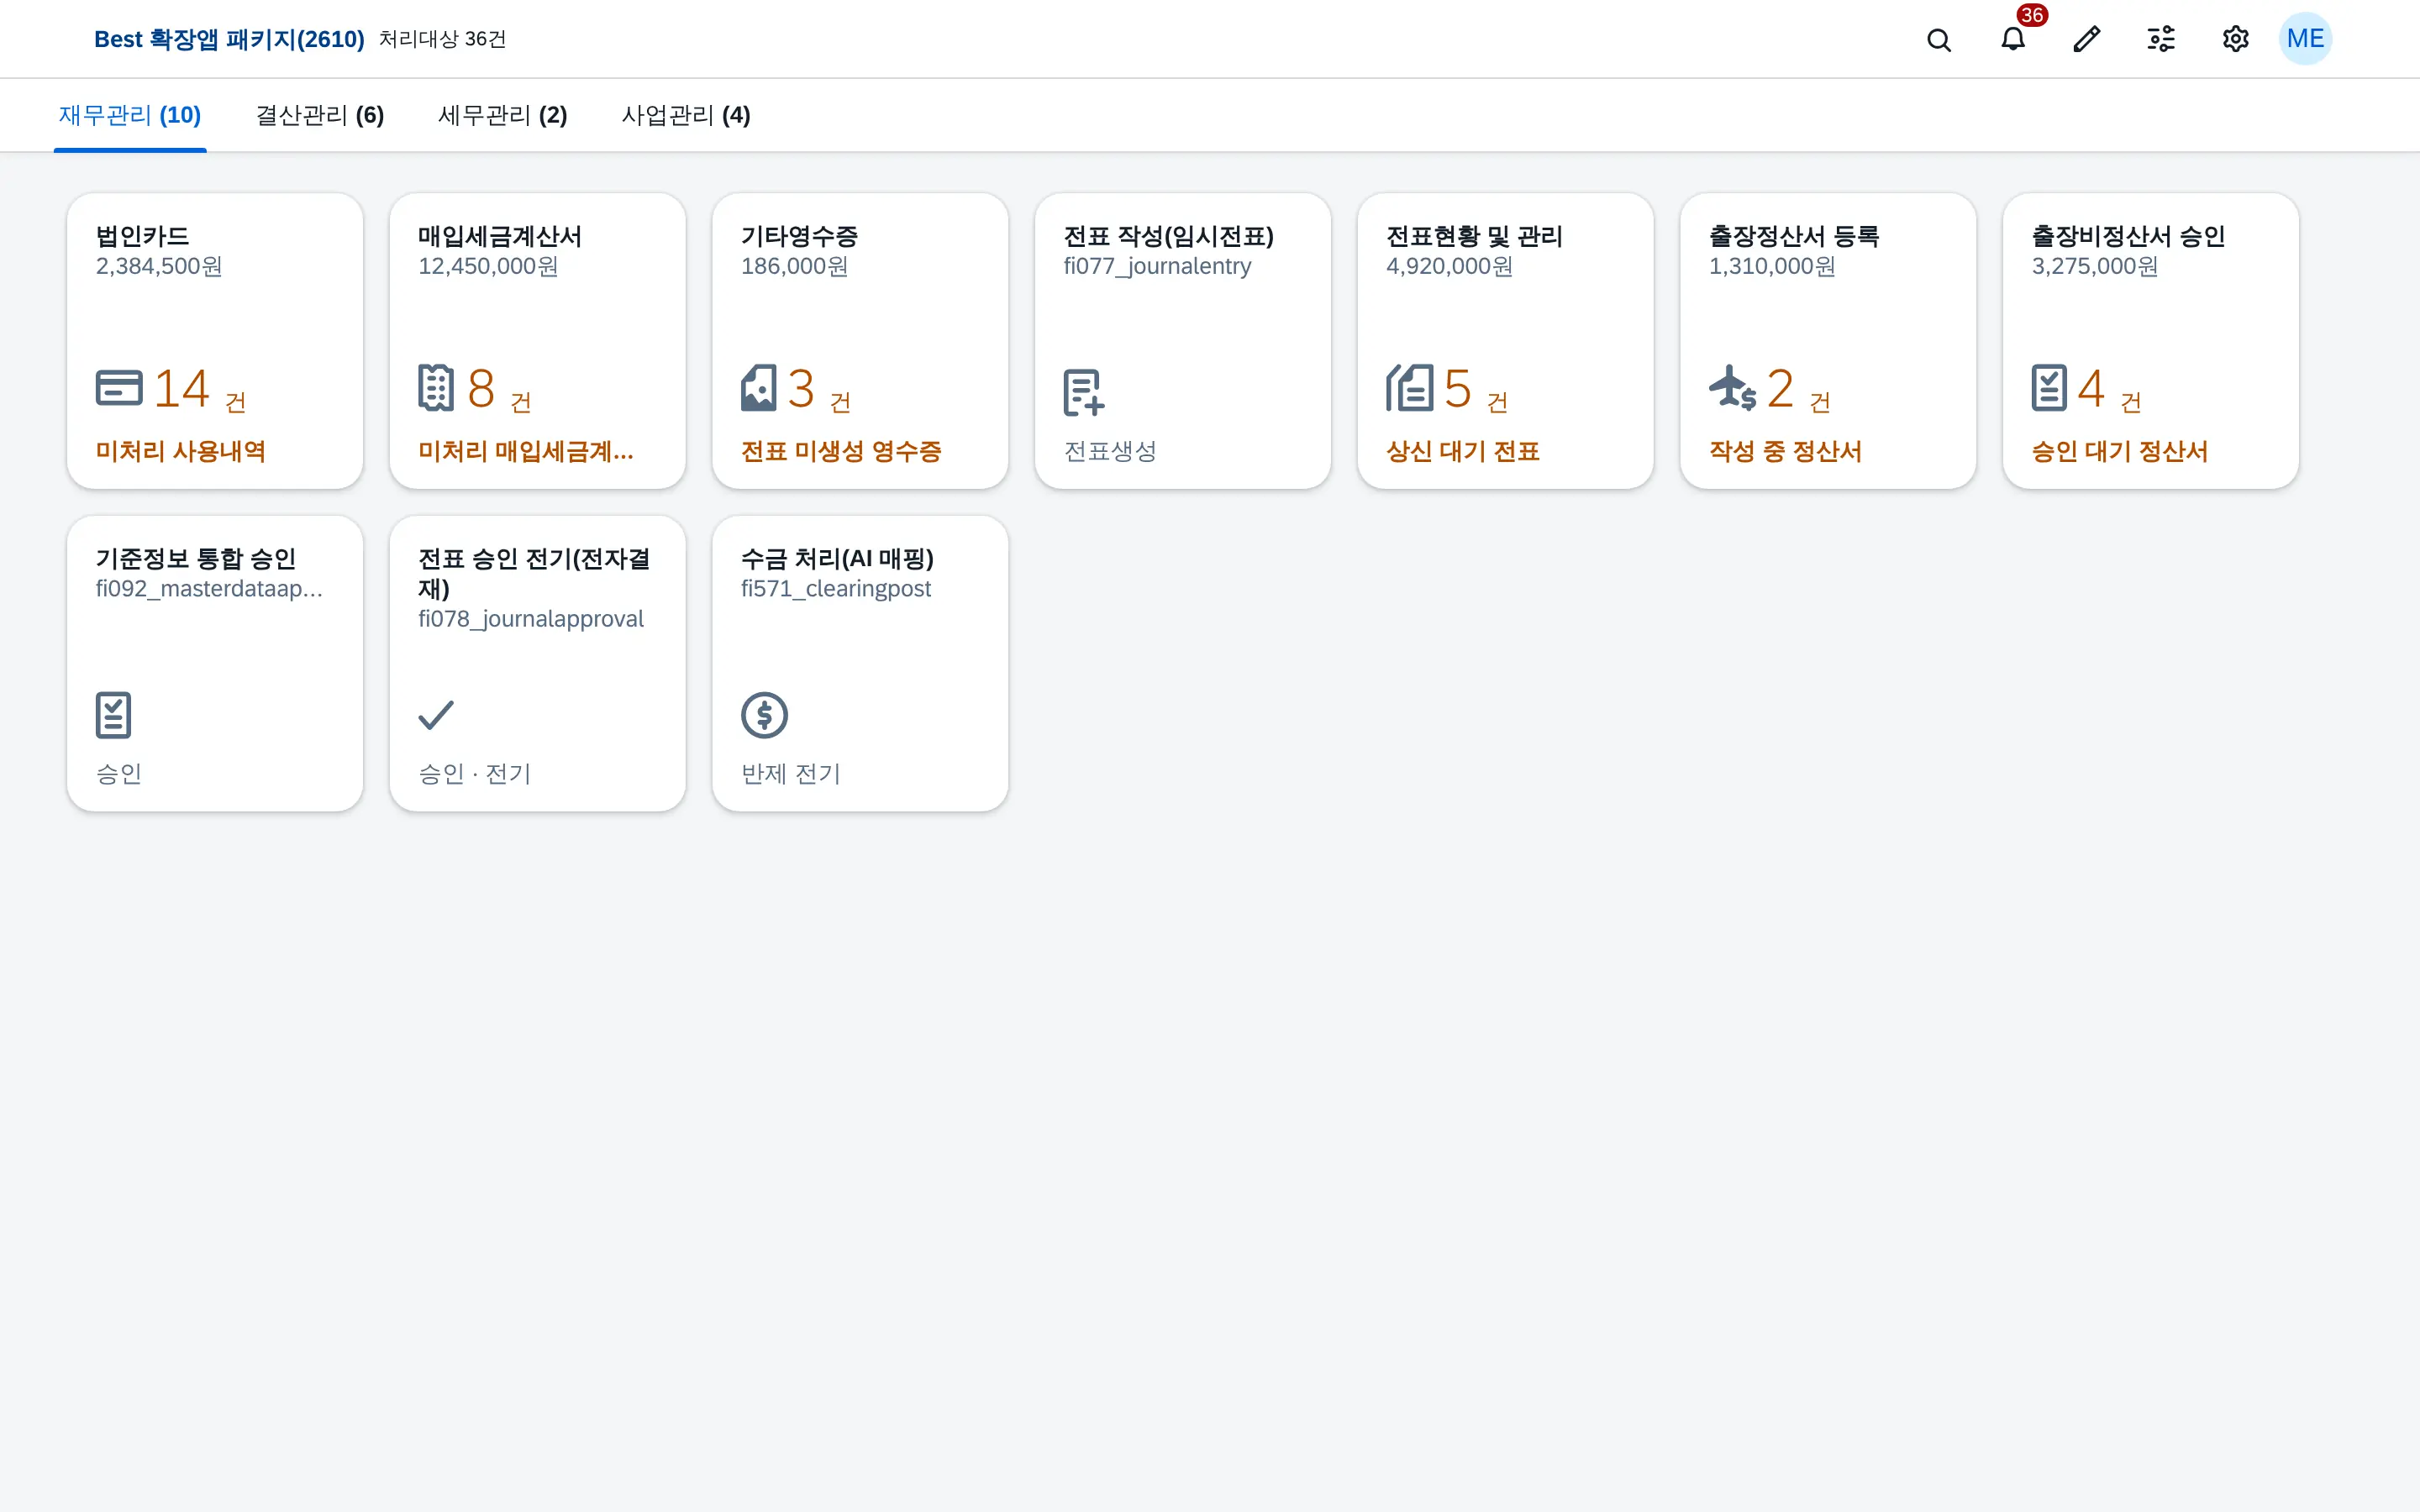Click documents icon on 전표현황 및 관리 tile

(1409, 388)
